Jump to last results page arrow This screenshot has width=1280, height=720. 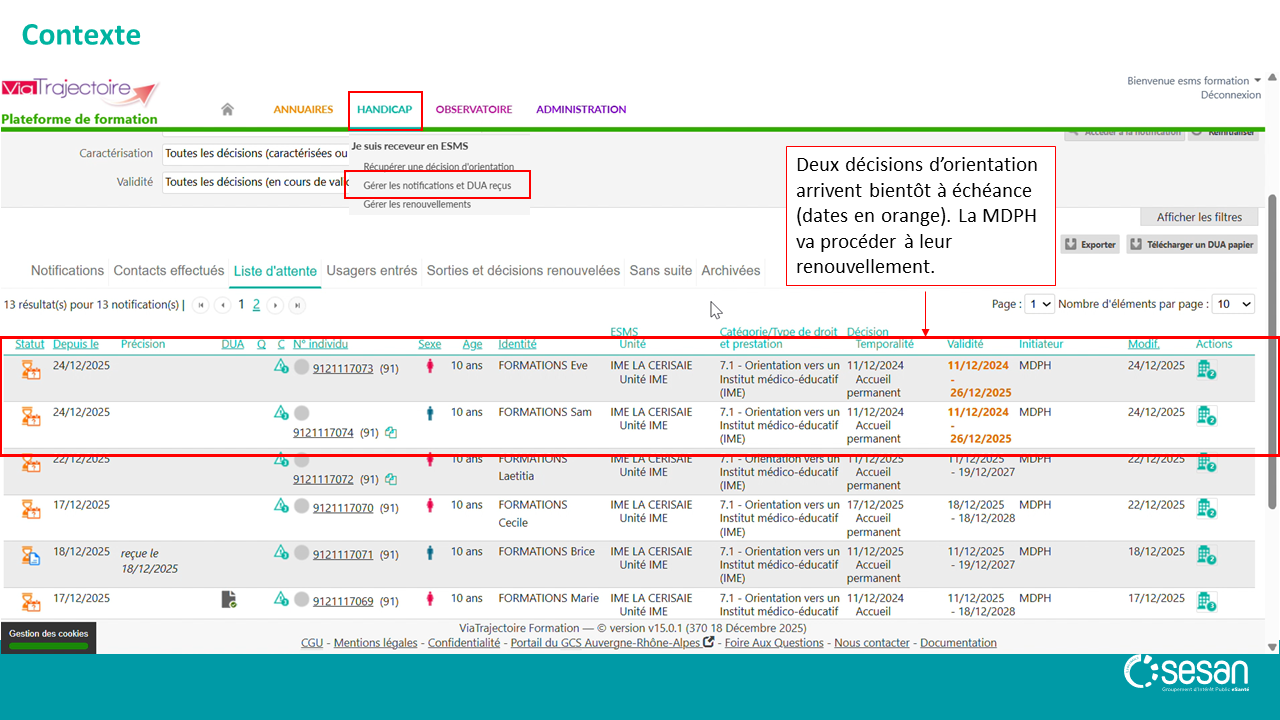tap(297, 305)
